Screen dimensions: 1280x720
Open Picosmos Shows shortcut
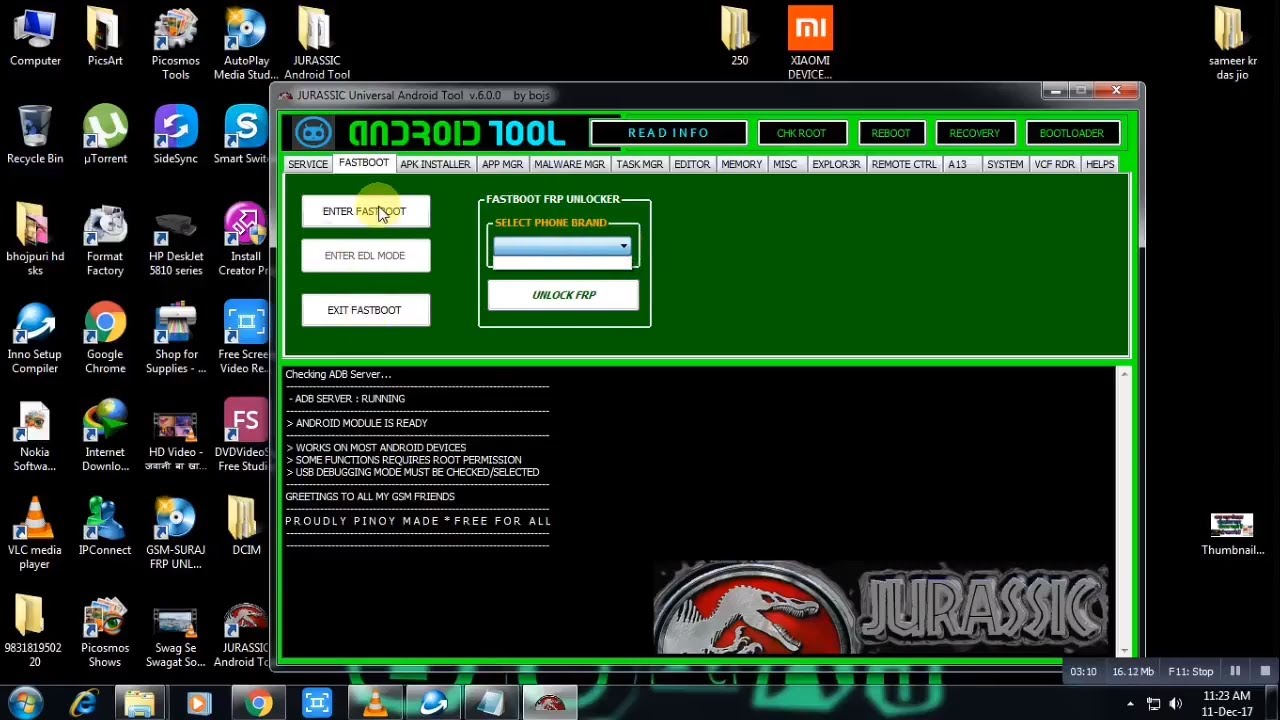tap(105, 632)
